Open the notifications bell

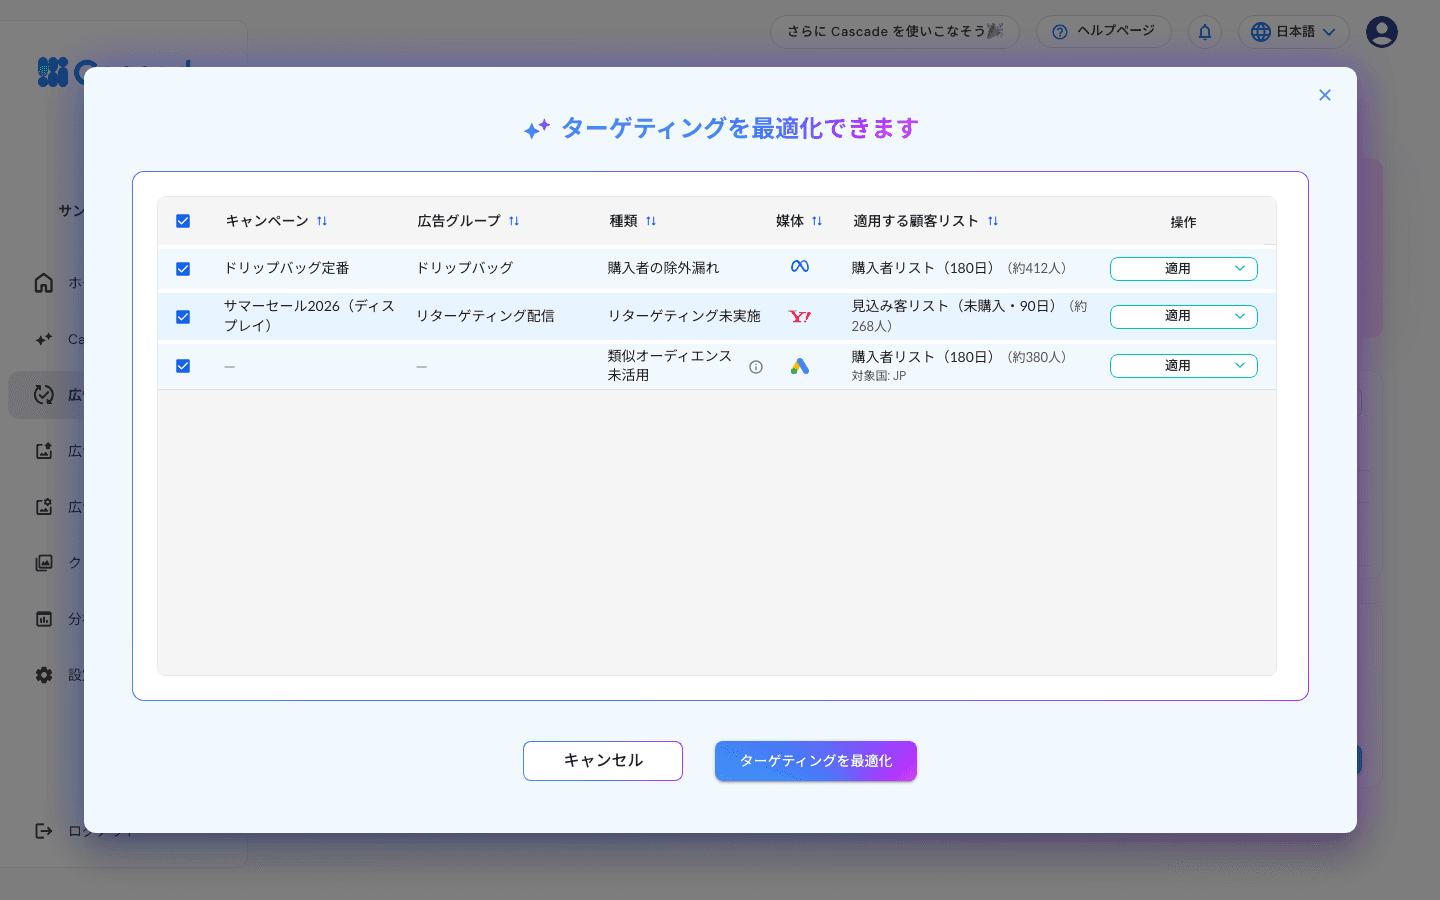(x=1205, y=32)
